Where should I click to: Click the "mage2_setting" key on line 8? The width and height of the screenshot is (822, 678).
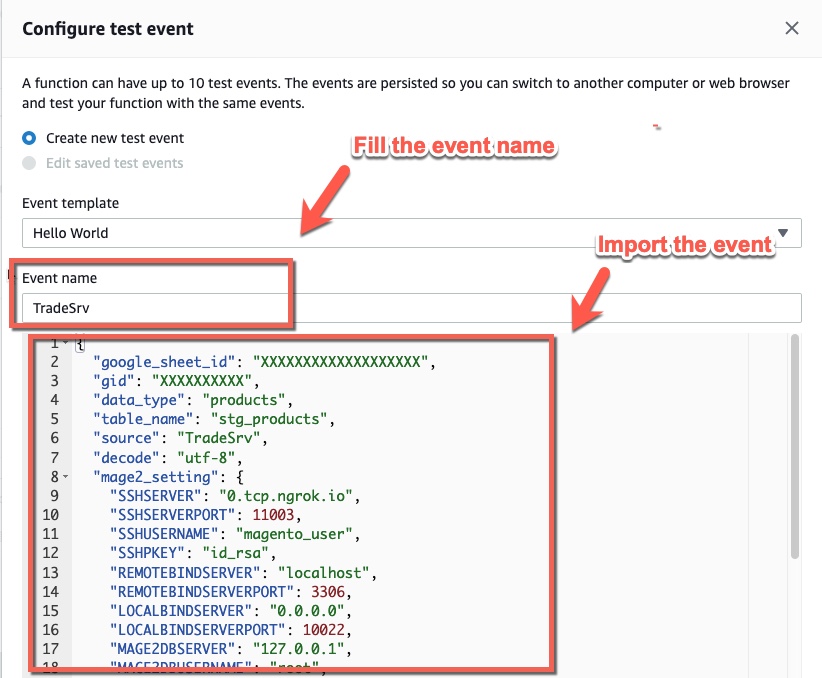point(156,477)
